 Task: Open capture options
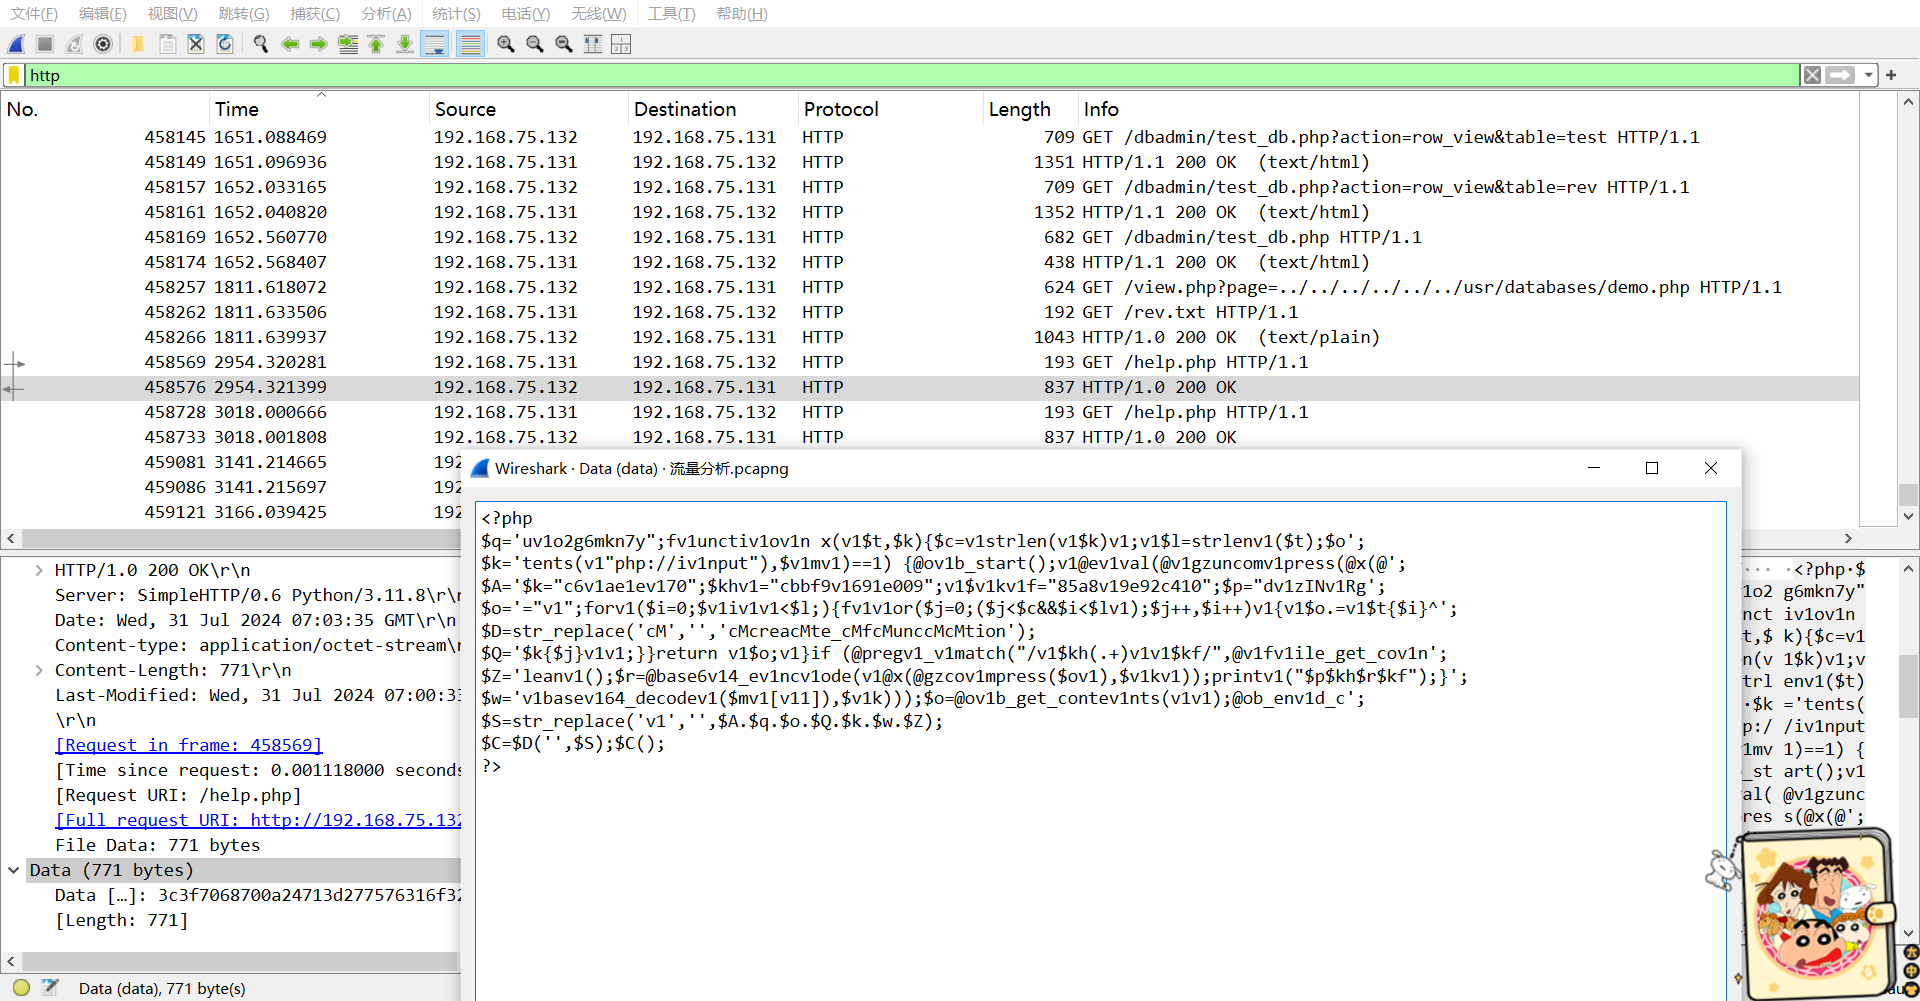coord(103,44)
